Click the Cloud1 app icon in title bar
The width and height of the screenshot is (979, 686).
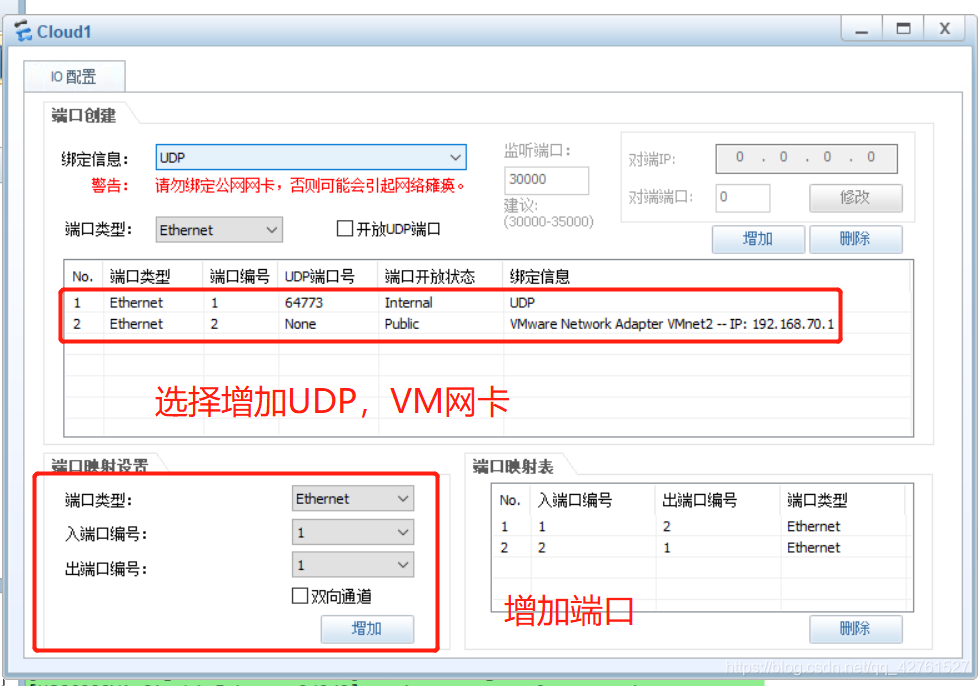click(x=23, y=31)
